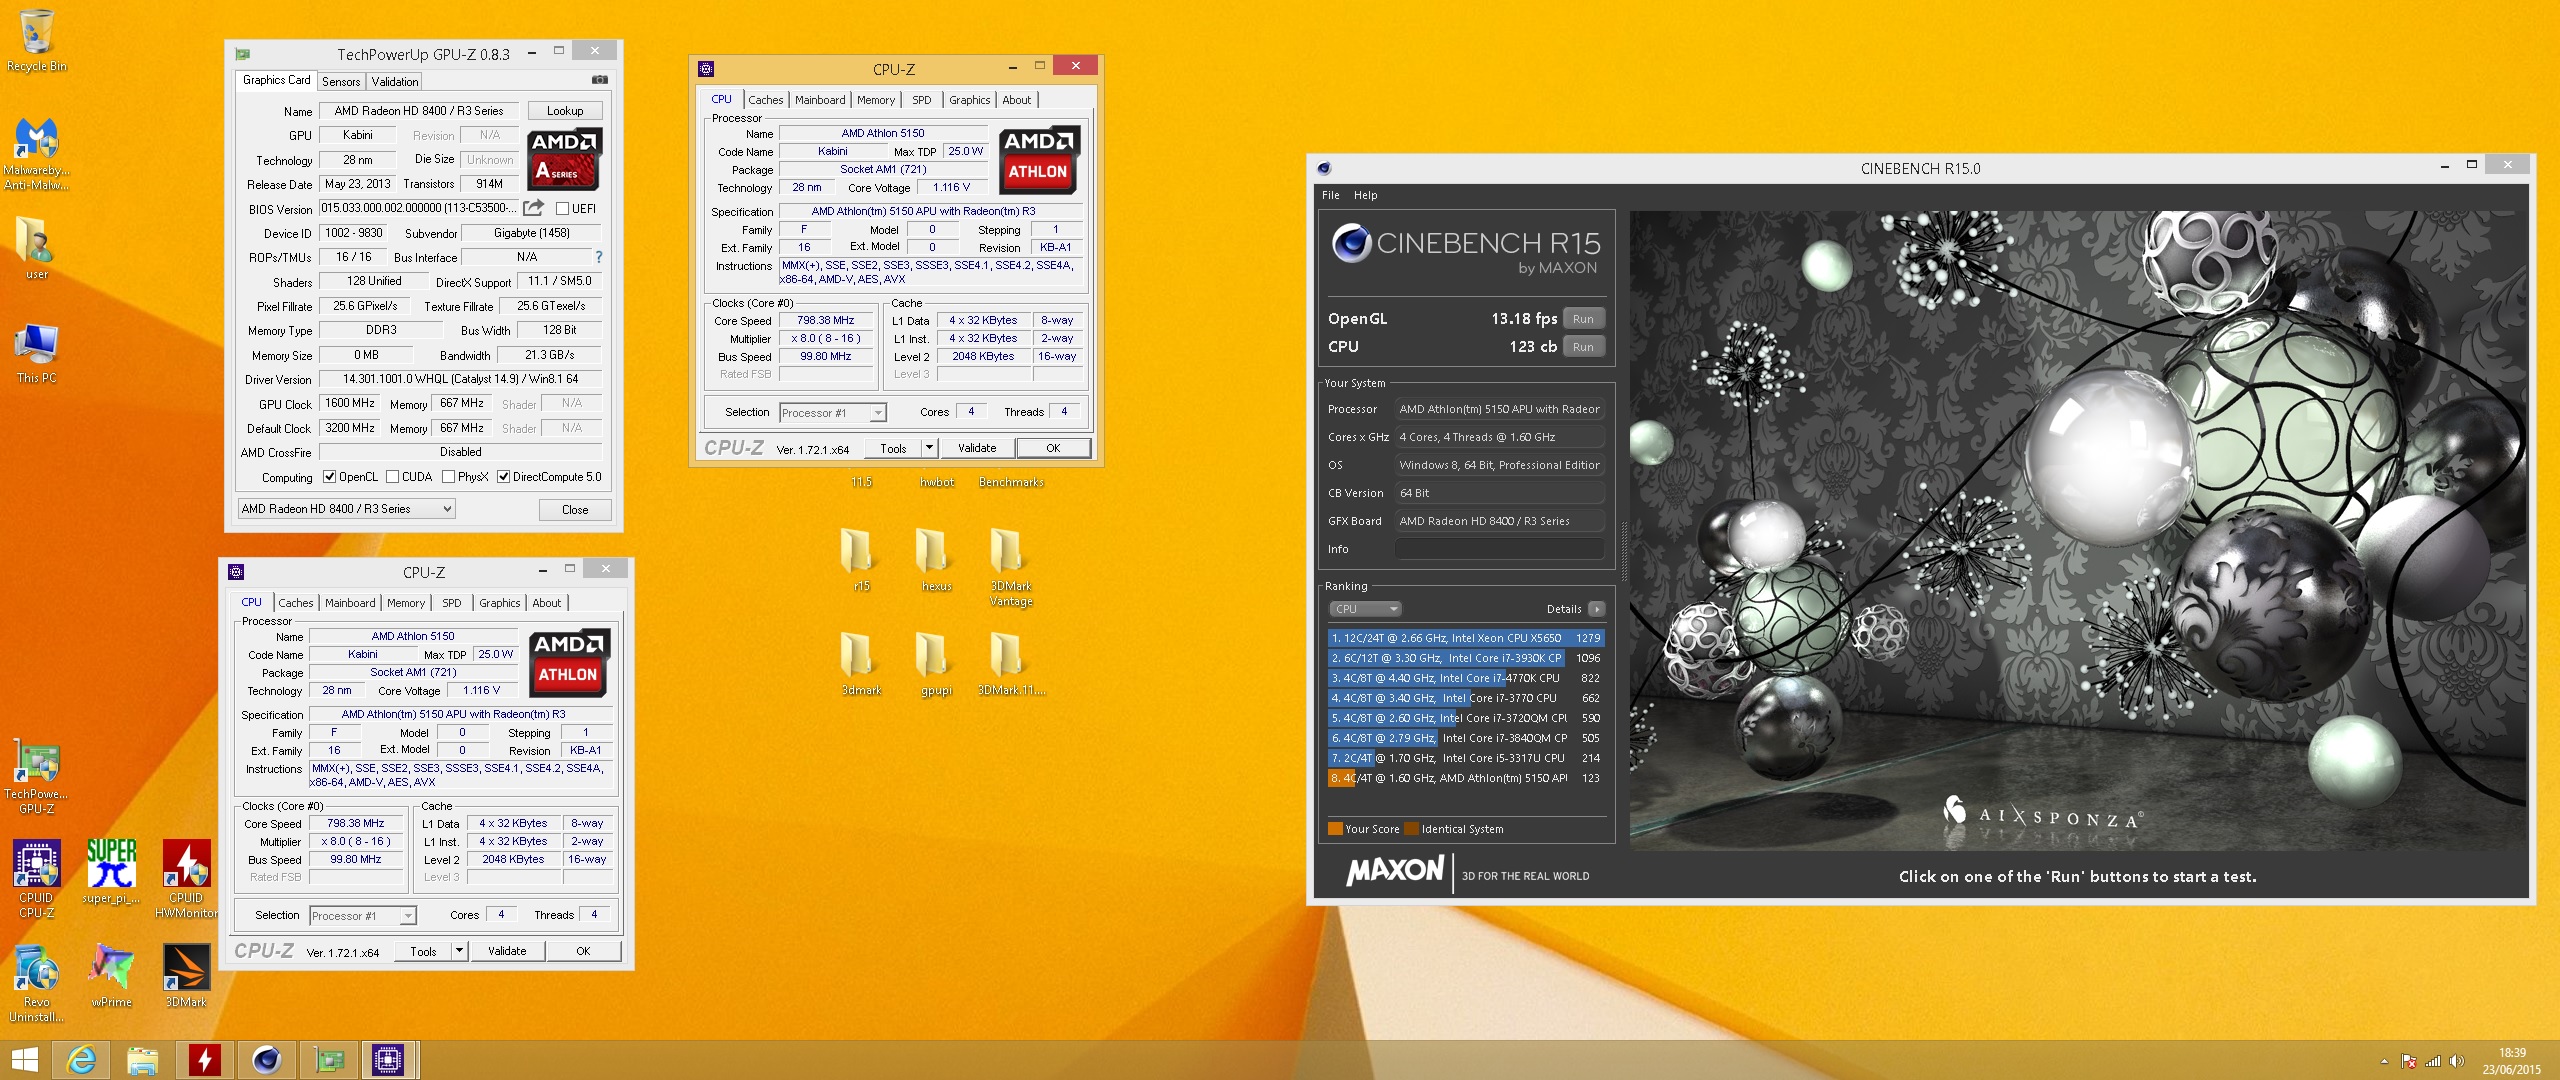Open the 3dmark folder on desktop
The height and width of the screenshot is (1080, 2560).
861,663
